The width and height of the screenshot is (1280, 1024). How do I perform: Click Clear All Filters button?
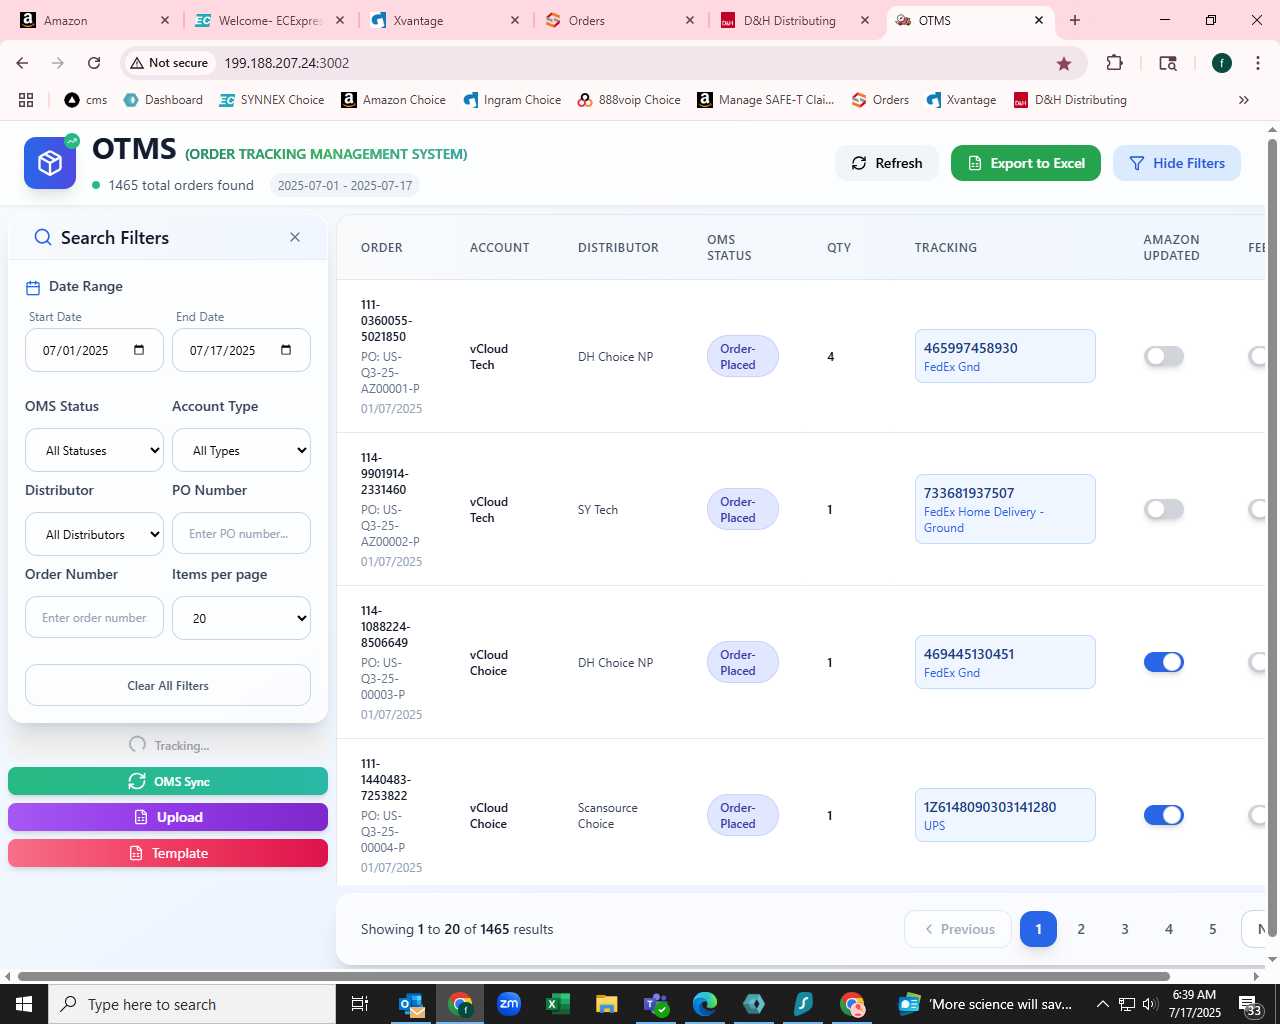pos(168,685)
